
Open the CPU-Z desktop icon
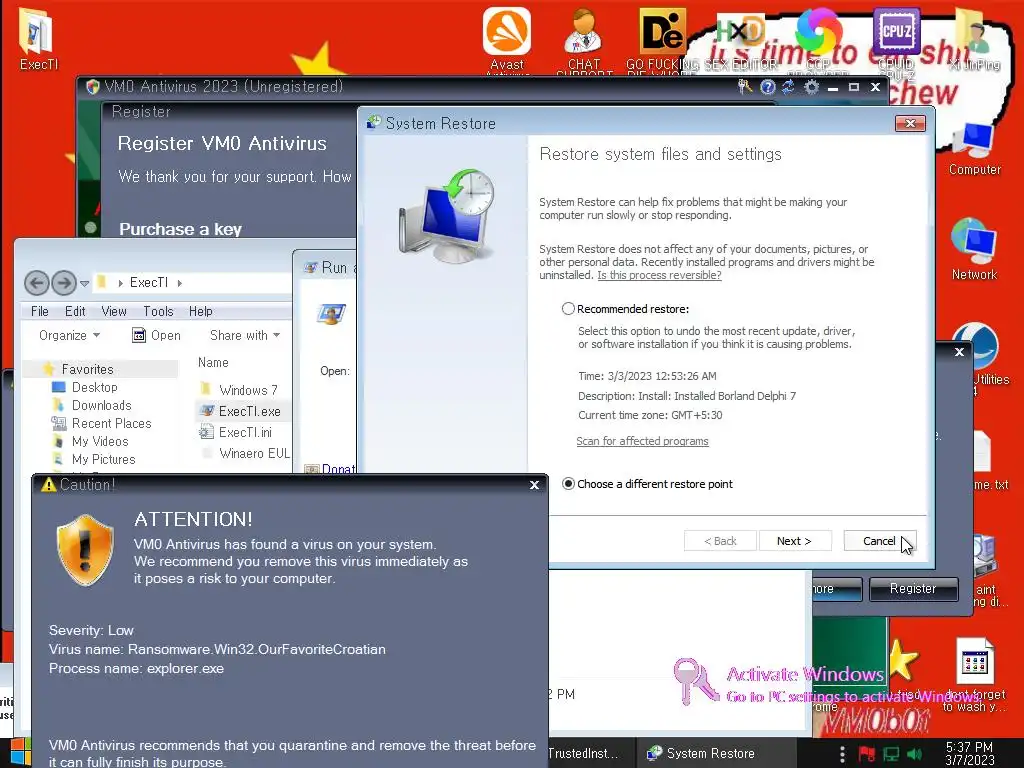896,38
